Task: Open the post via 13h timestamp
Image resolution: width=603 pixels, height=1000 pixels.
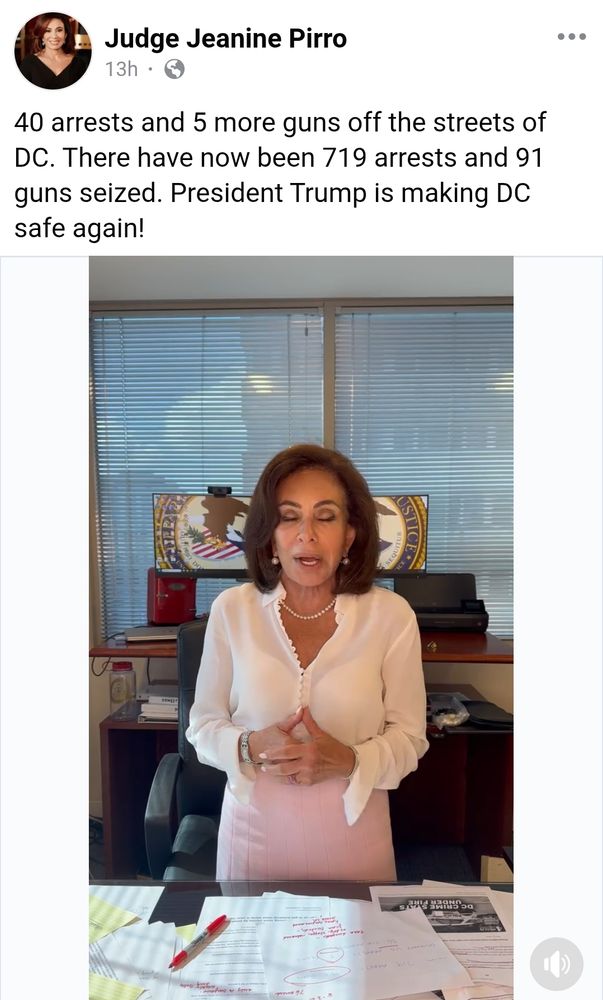Action: (121, 69)
